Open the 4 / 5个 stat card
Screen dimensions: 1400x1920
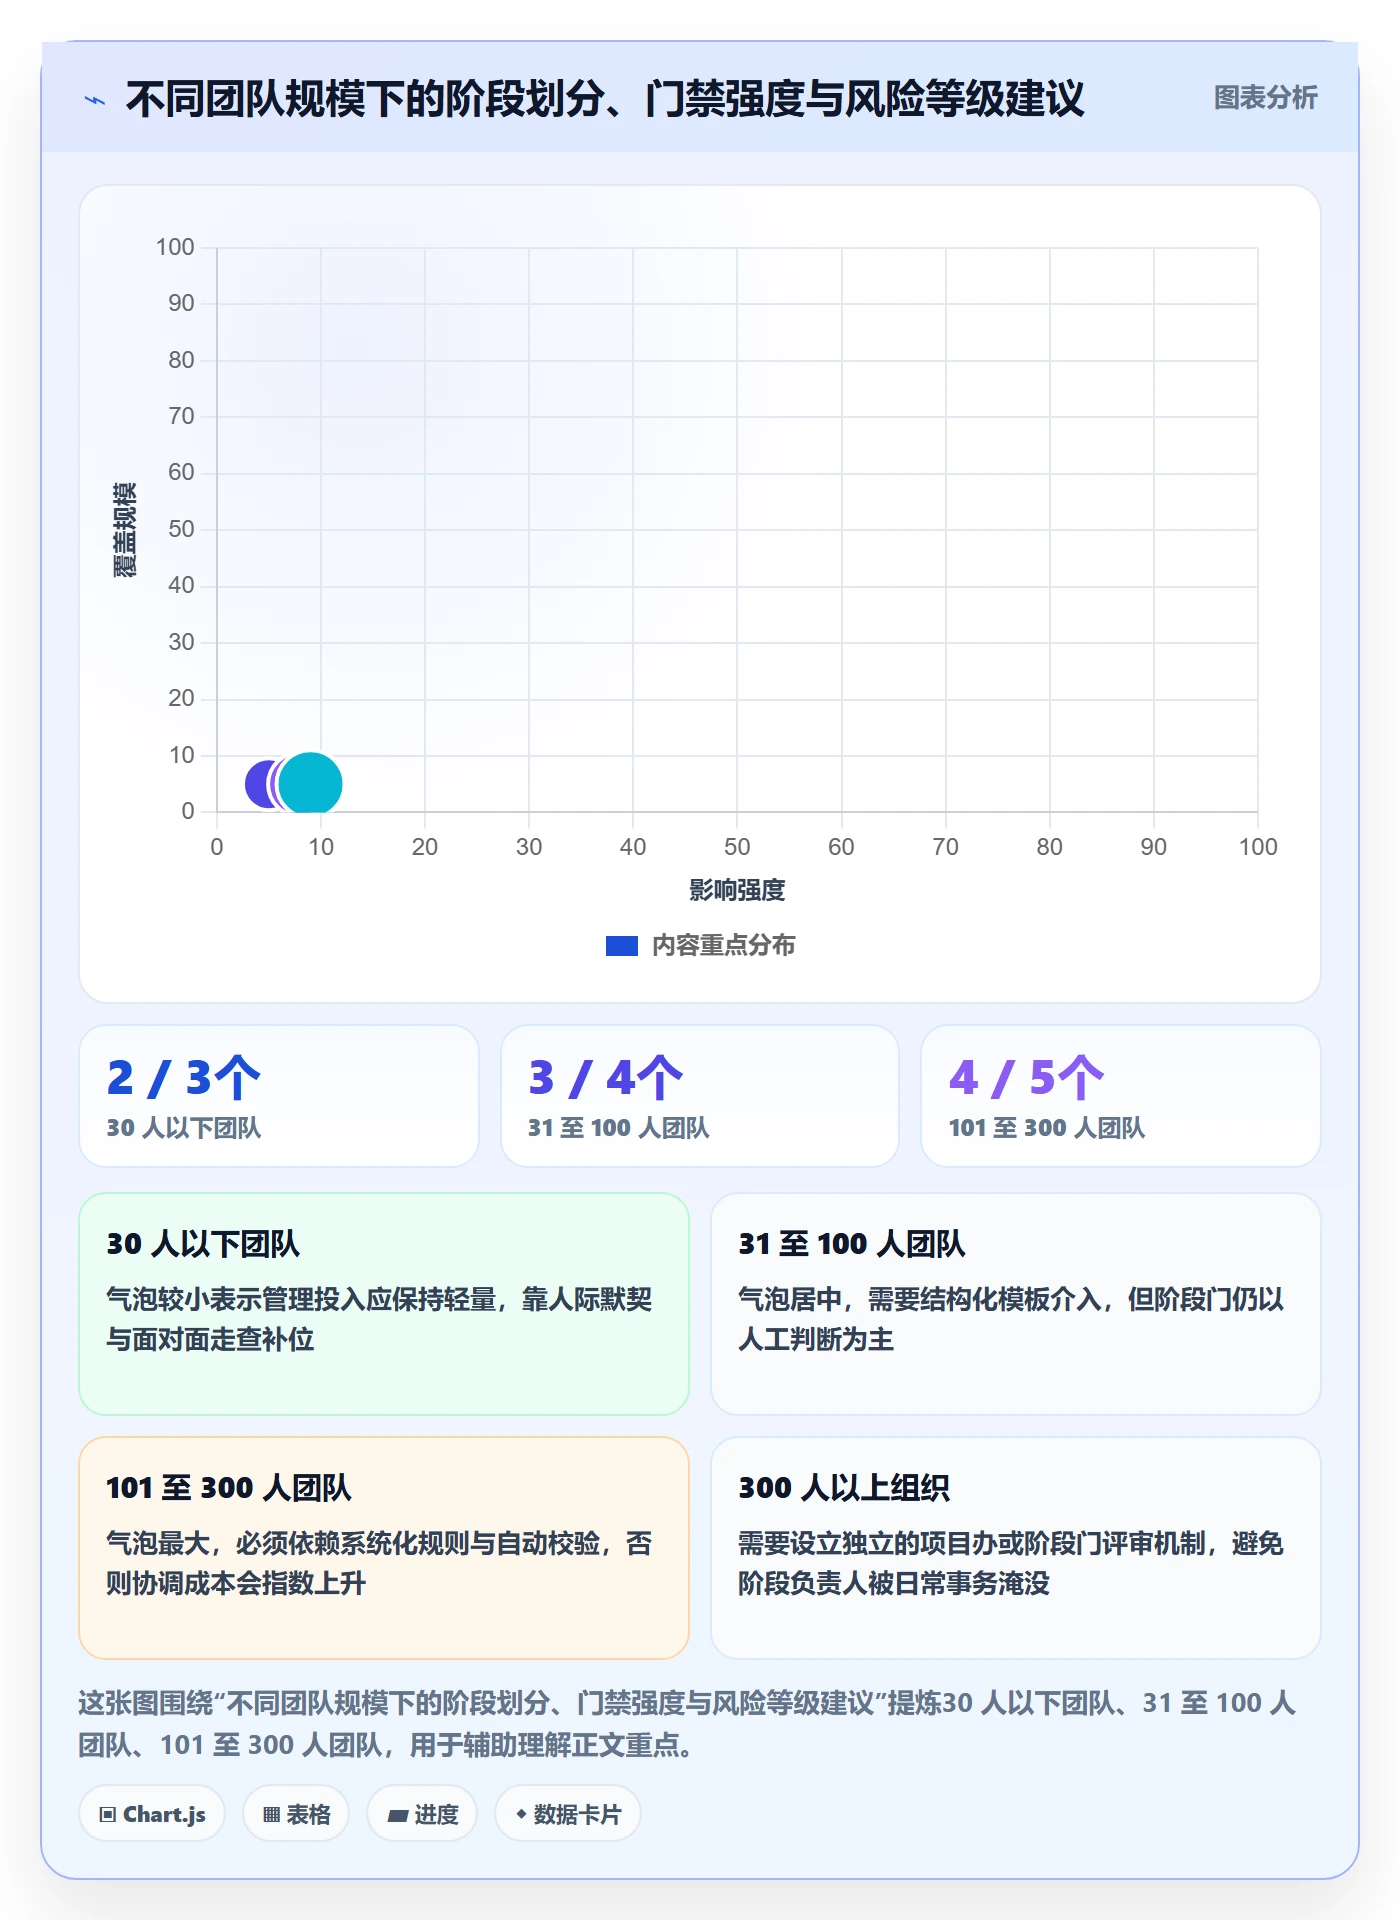[x=1121, y=1096]
